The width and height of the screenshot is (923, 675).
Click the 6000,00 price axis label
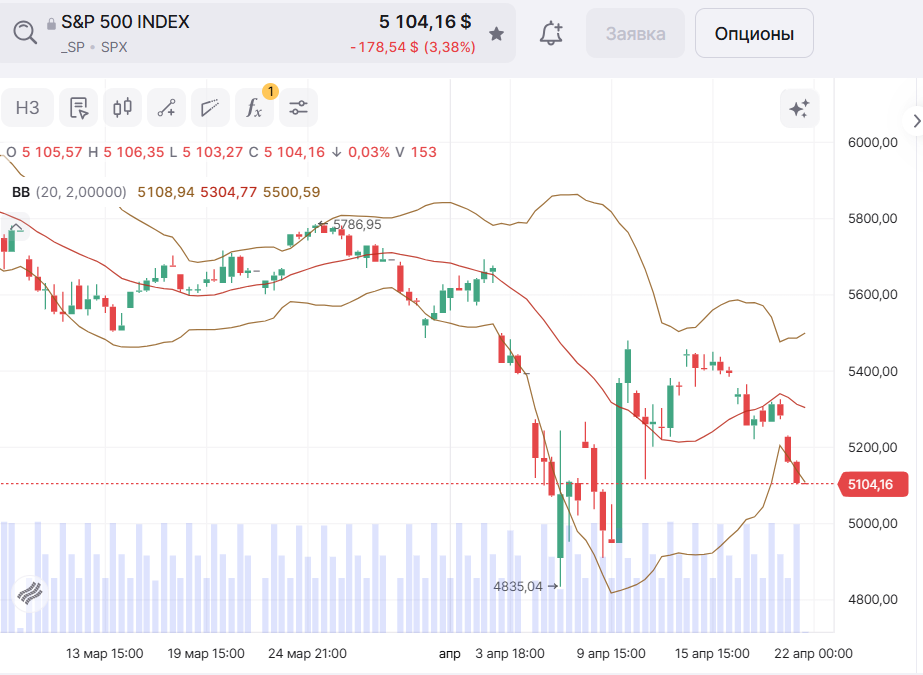872,142
